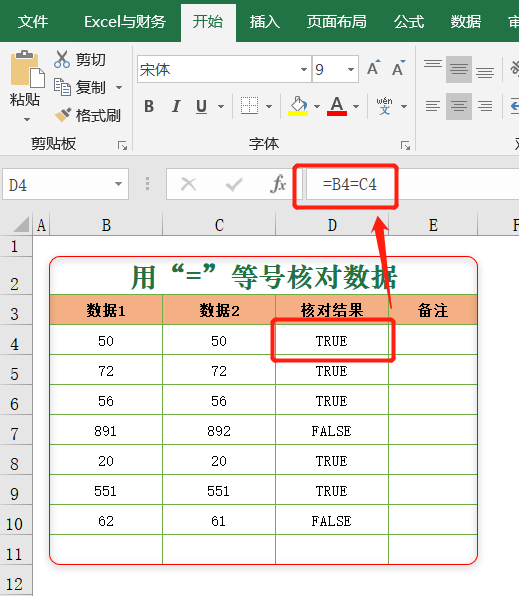Increase font size with larger A
Screen dimensions: 519x596
click(x=374, y=68)
